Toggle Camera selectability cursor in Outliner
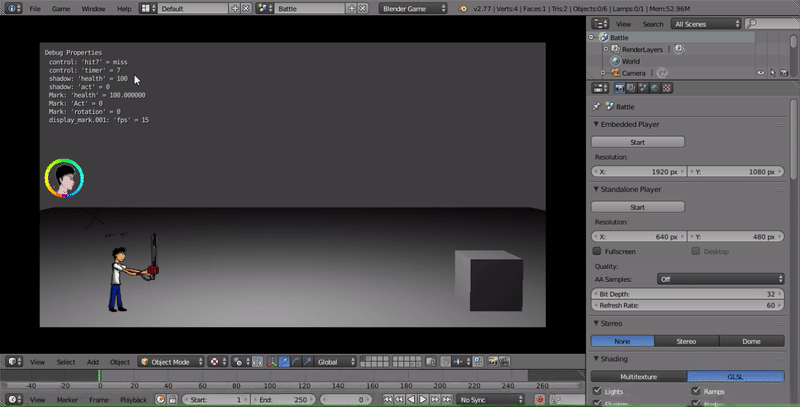 click(772, 73)
